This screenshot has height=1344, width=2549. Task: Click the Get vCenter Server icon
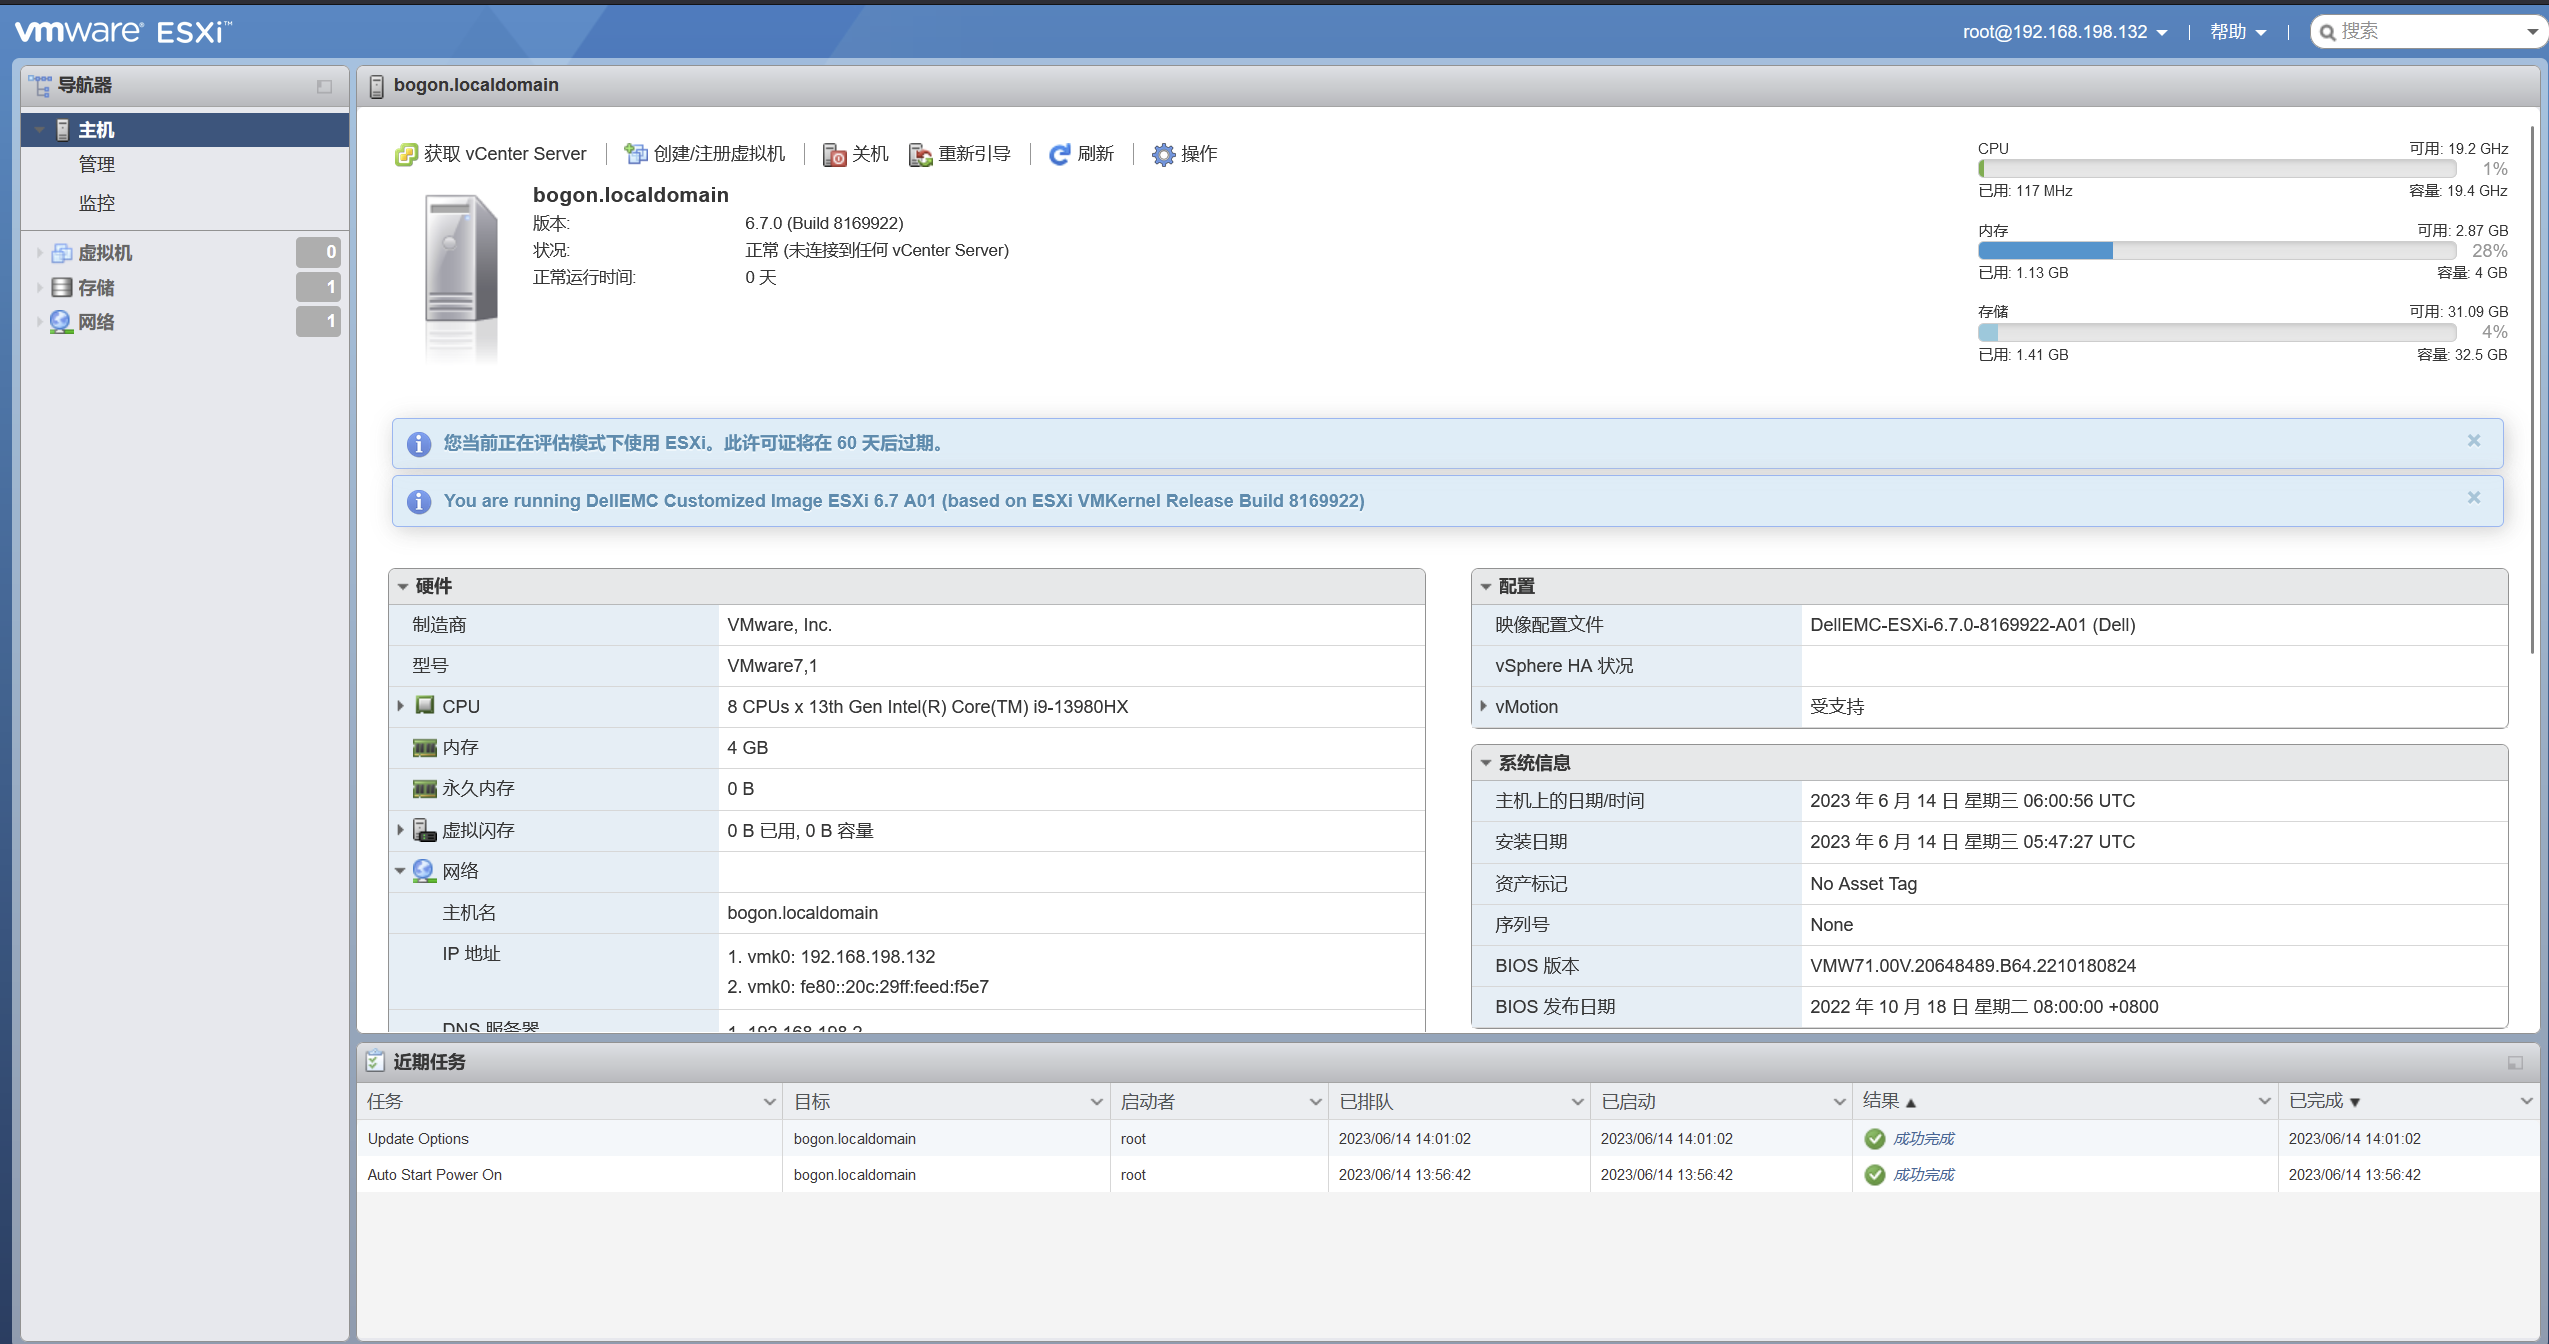click(406, 154)
